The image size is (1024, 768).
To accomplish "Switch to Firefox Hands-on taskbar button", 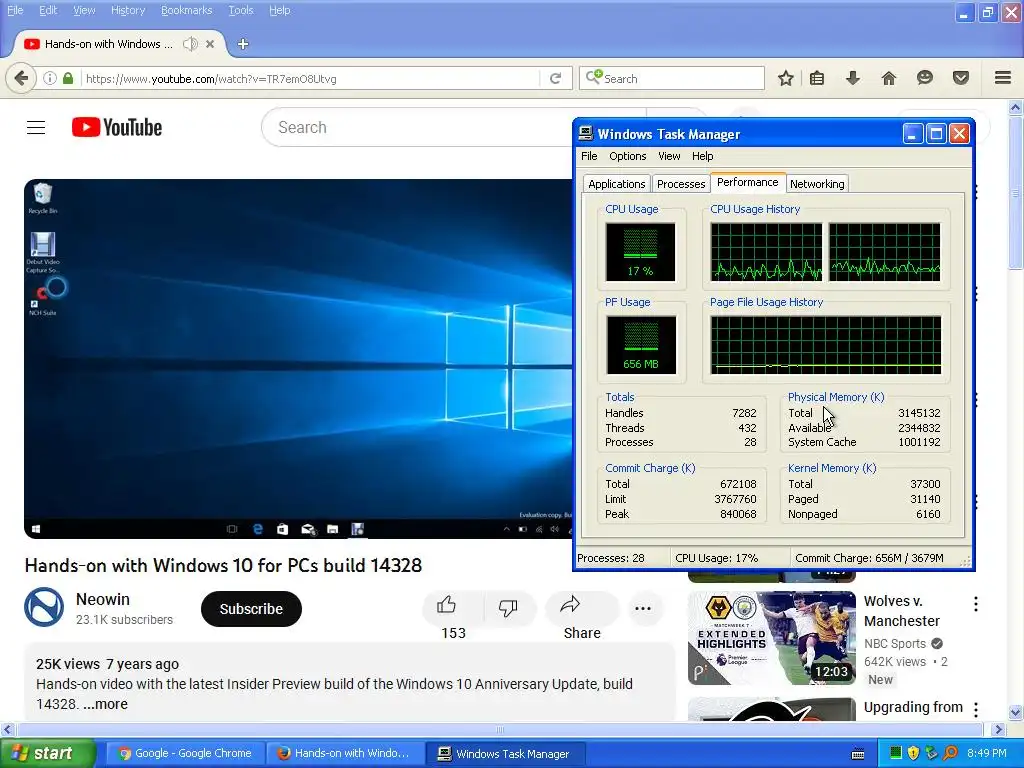I will (344, 754).
